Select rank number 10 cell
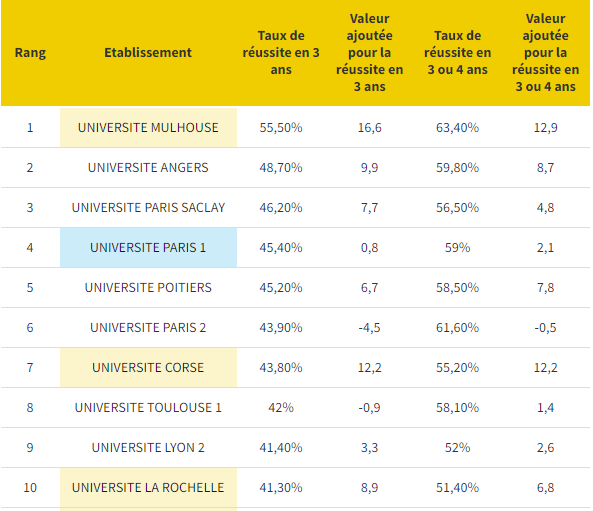The height and width of the screenshot is (511, 593). coord(30,488)
